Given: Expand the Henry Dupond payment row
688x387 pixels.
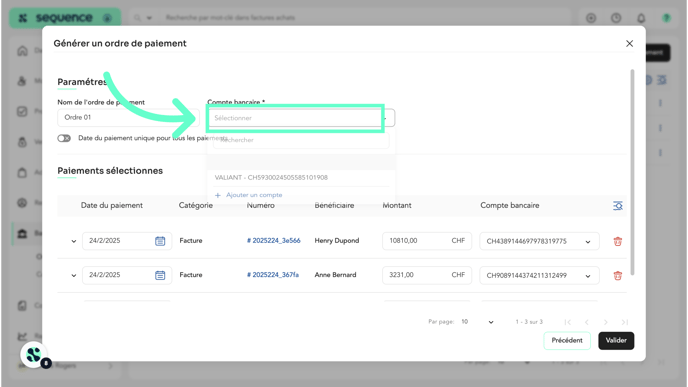Looking at the screenshot, I should [x=74, y=241].
